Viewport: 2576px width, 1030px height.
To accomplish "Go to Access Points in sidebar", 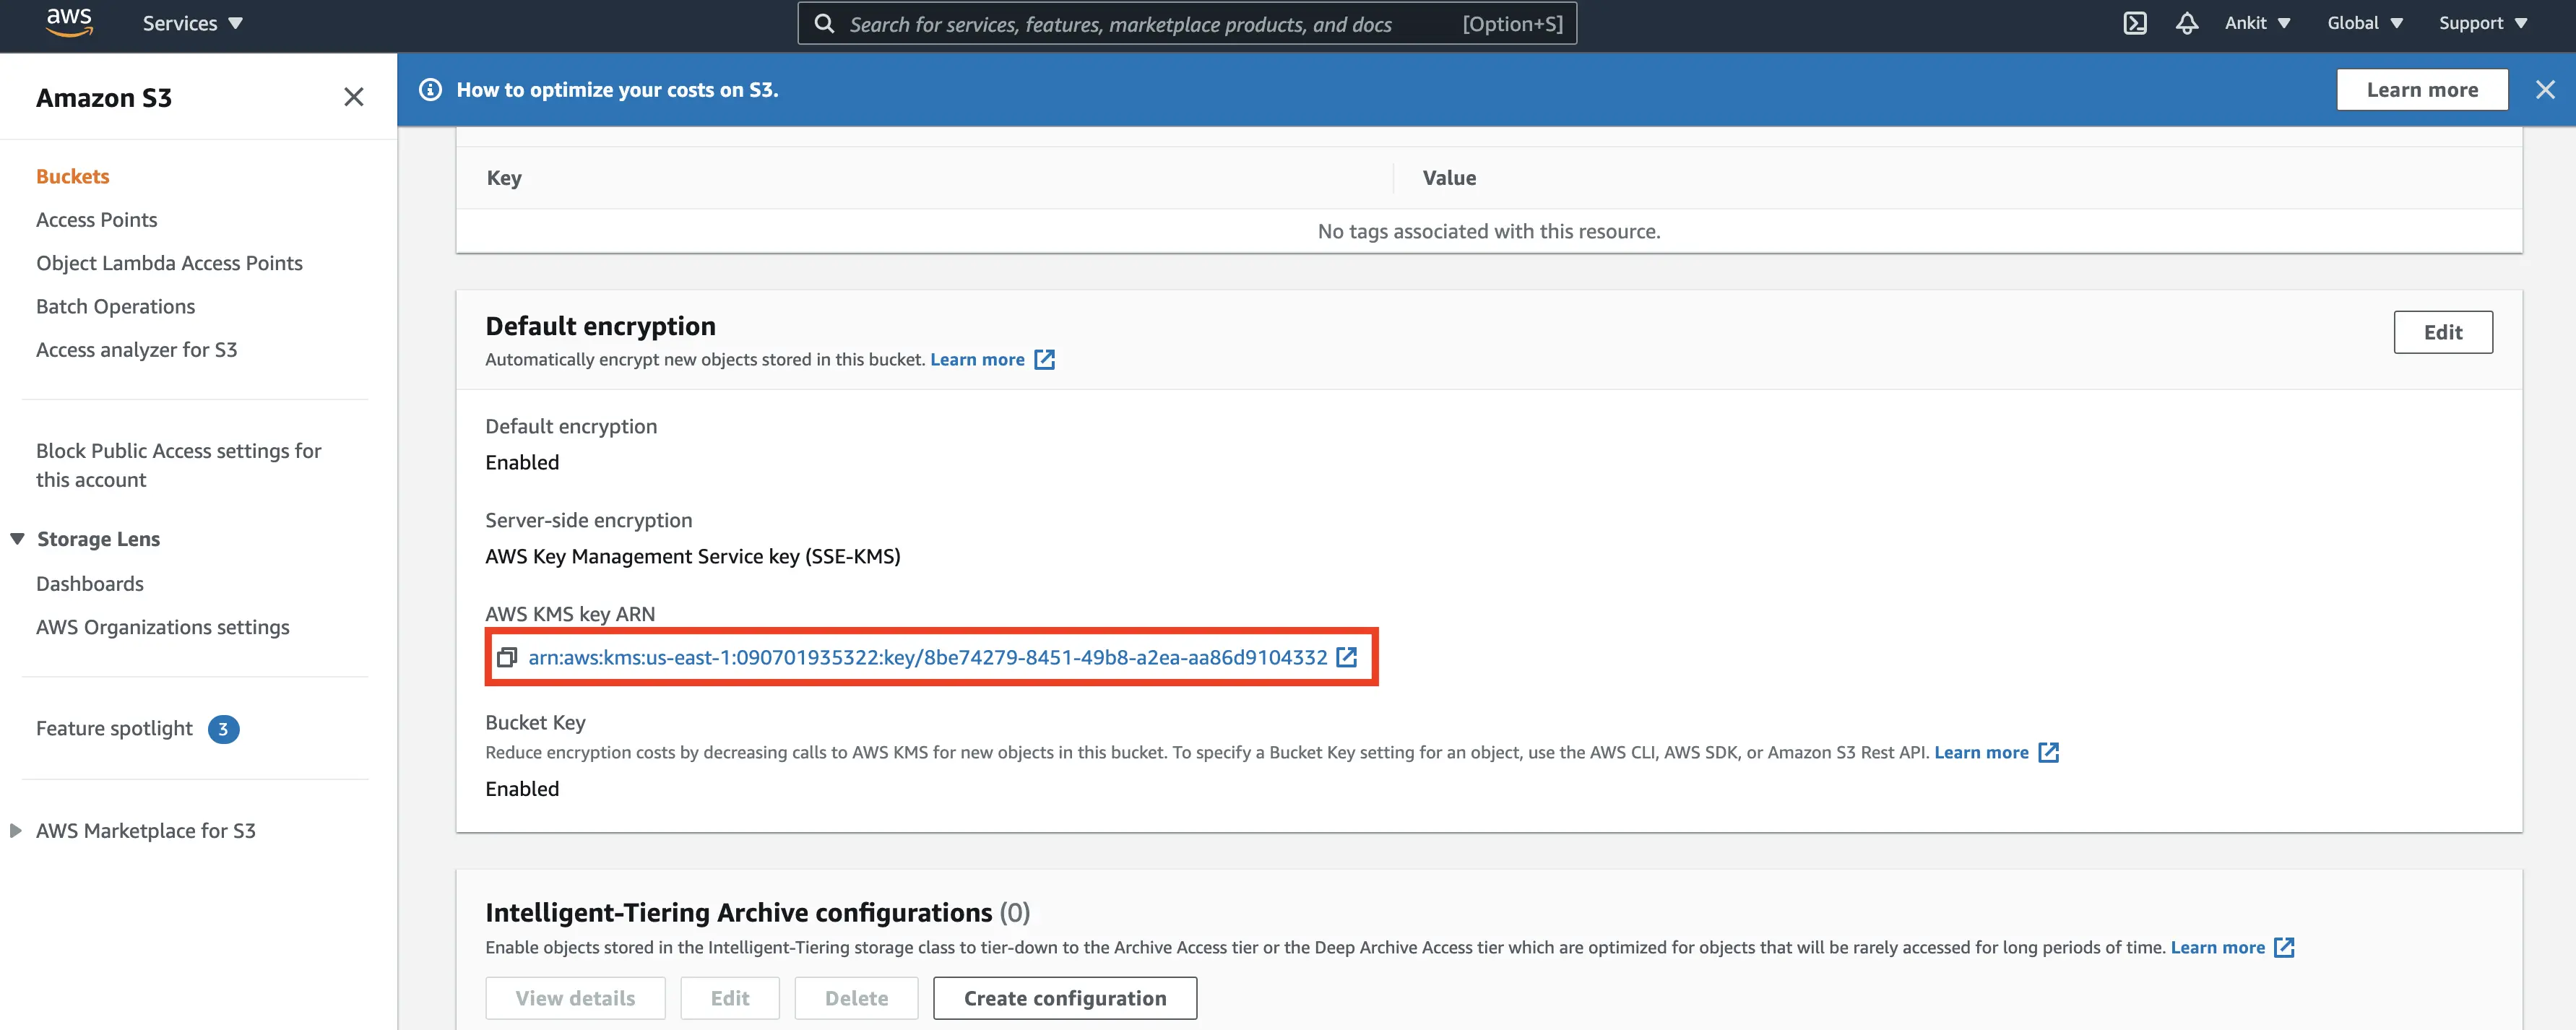I will coord(97,220).
